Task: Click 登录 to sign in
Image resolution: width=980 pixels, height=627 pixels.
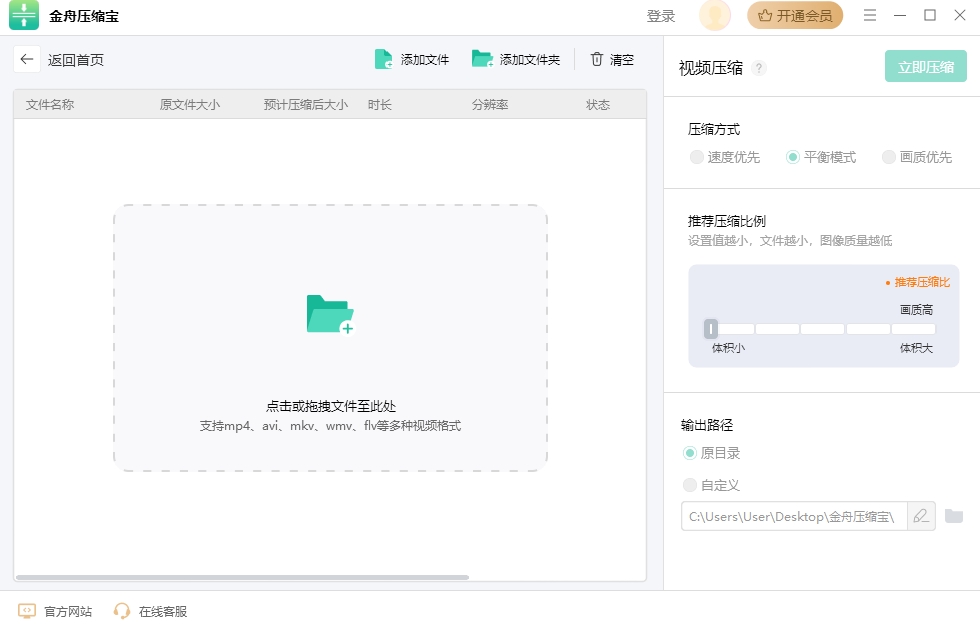Action: point(660,15)
